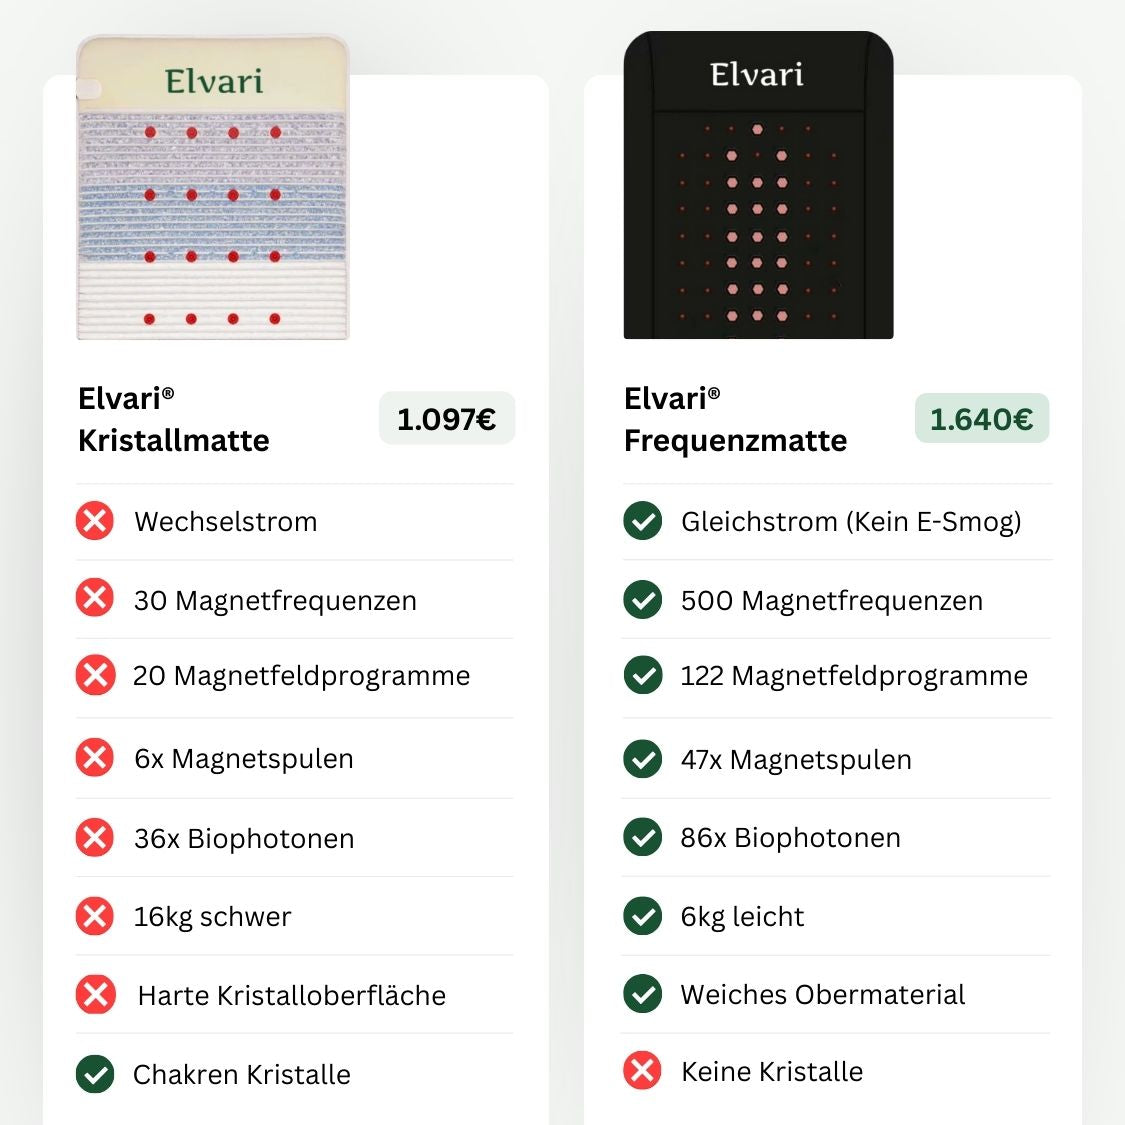
Task: Select the X icon next to 16kg schwer
Action: click(94, 916)
